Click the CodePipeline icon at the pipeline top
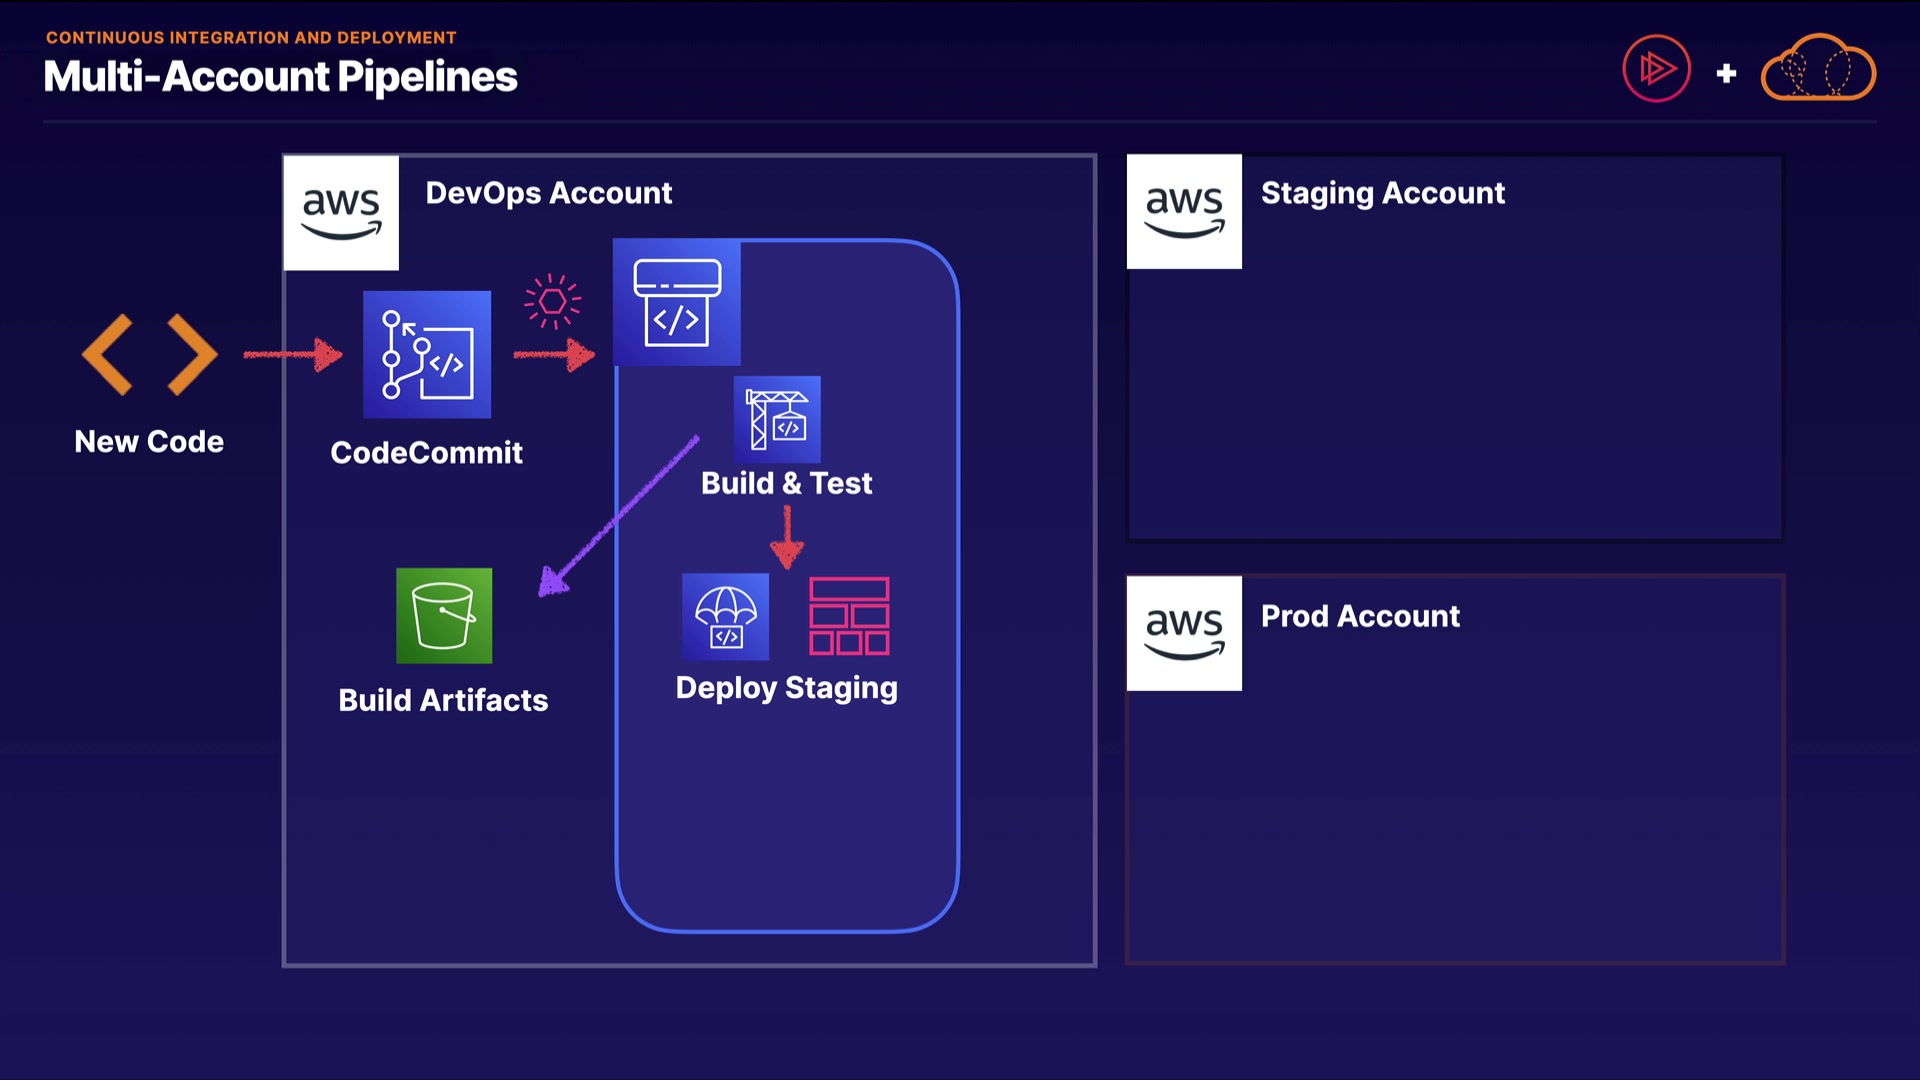 677,302
